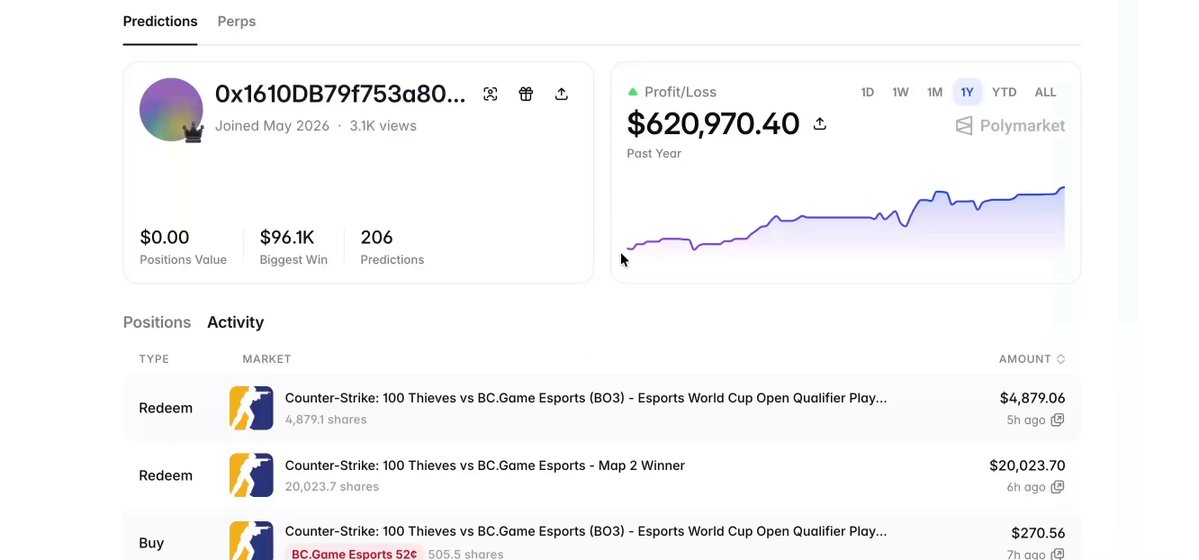Click the 'Past Year' label
This screenshot has height=560, width=1199.
(654, 153)
